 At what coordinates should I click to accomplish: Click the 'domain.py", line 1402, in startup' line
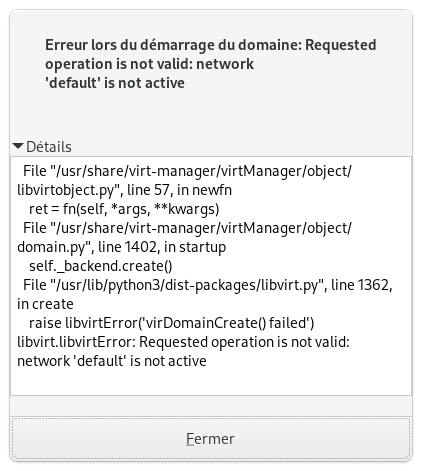click(x=121, y=247)
